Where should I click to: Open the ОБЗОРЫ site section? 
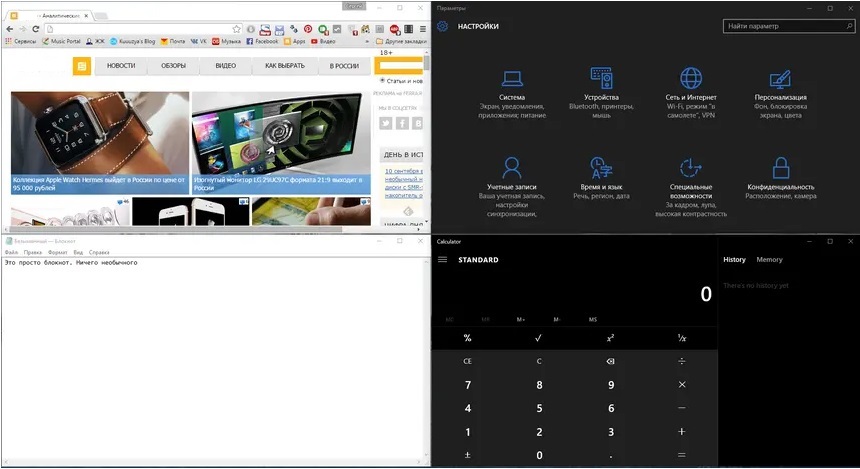click(x=173, y=66)
